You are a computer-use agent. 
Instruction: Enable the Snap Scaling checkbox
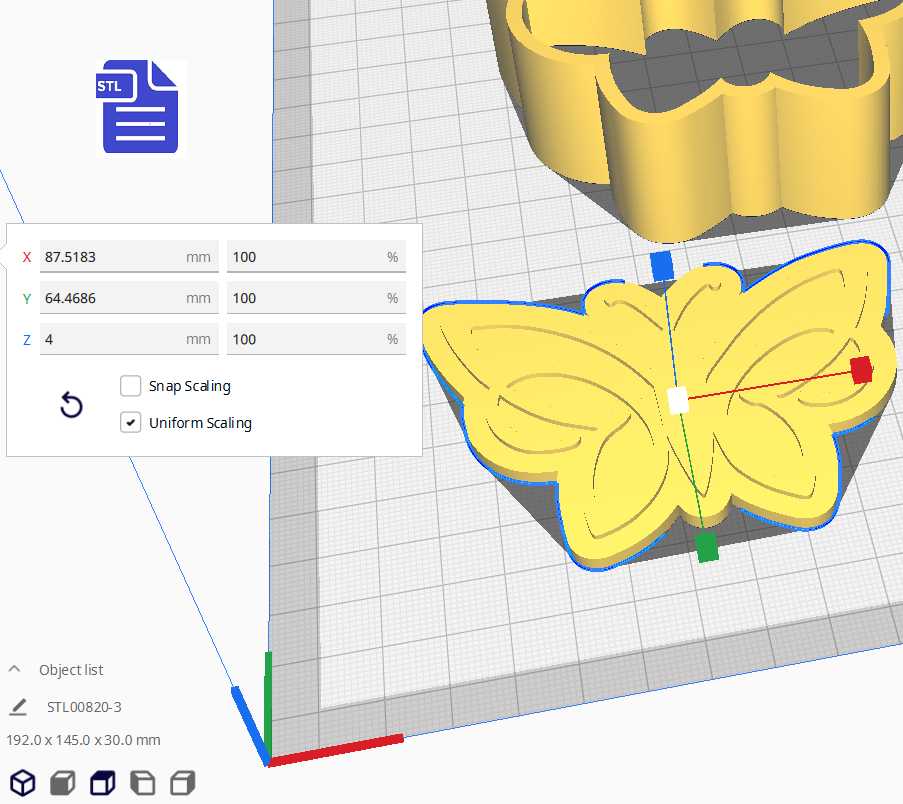pyautogui.click(x=130, y=386)
